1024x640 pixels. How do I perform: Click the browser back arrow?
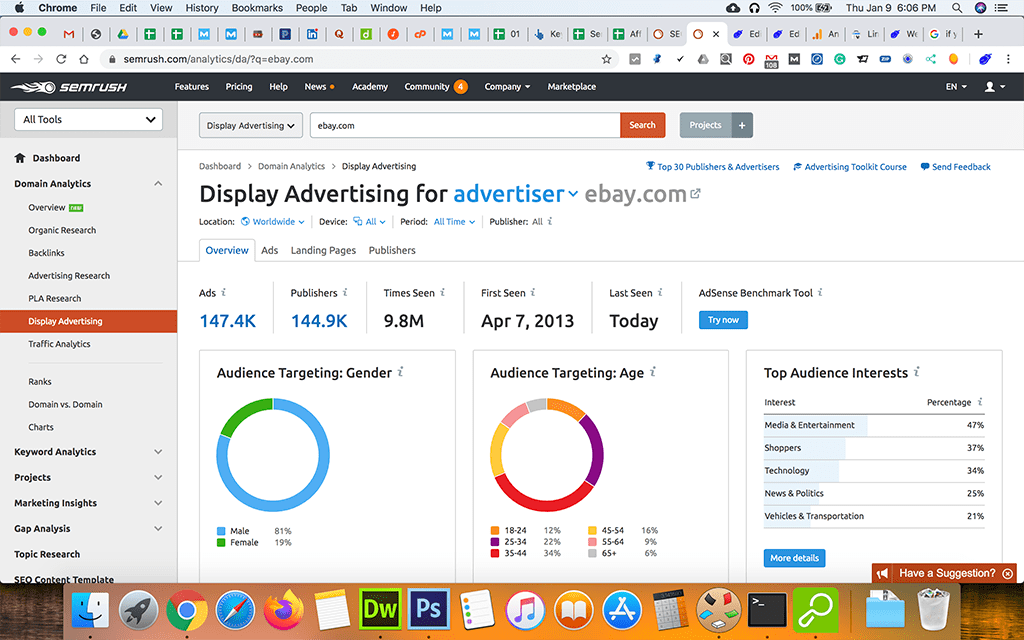16,59
